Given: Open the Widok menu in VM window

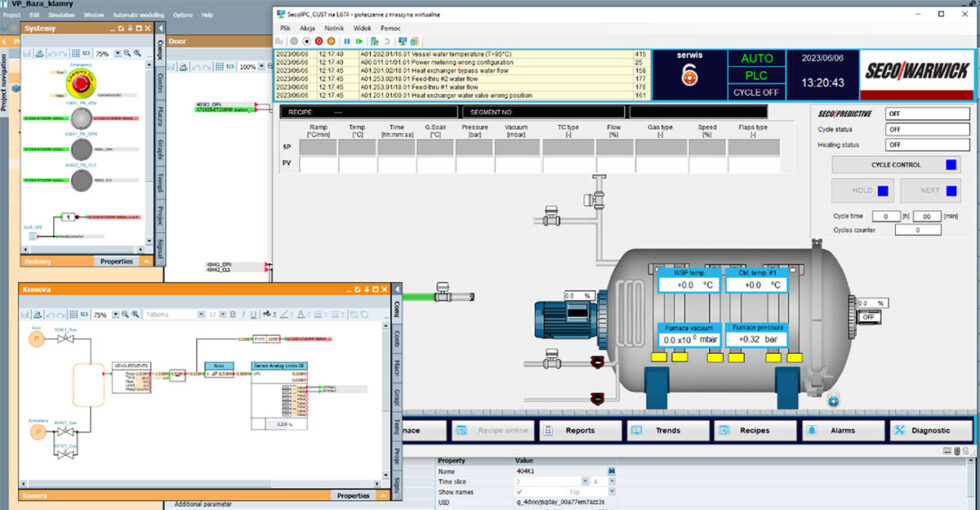Looking at the screenshot, I should coord(362,28).
